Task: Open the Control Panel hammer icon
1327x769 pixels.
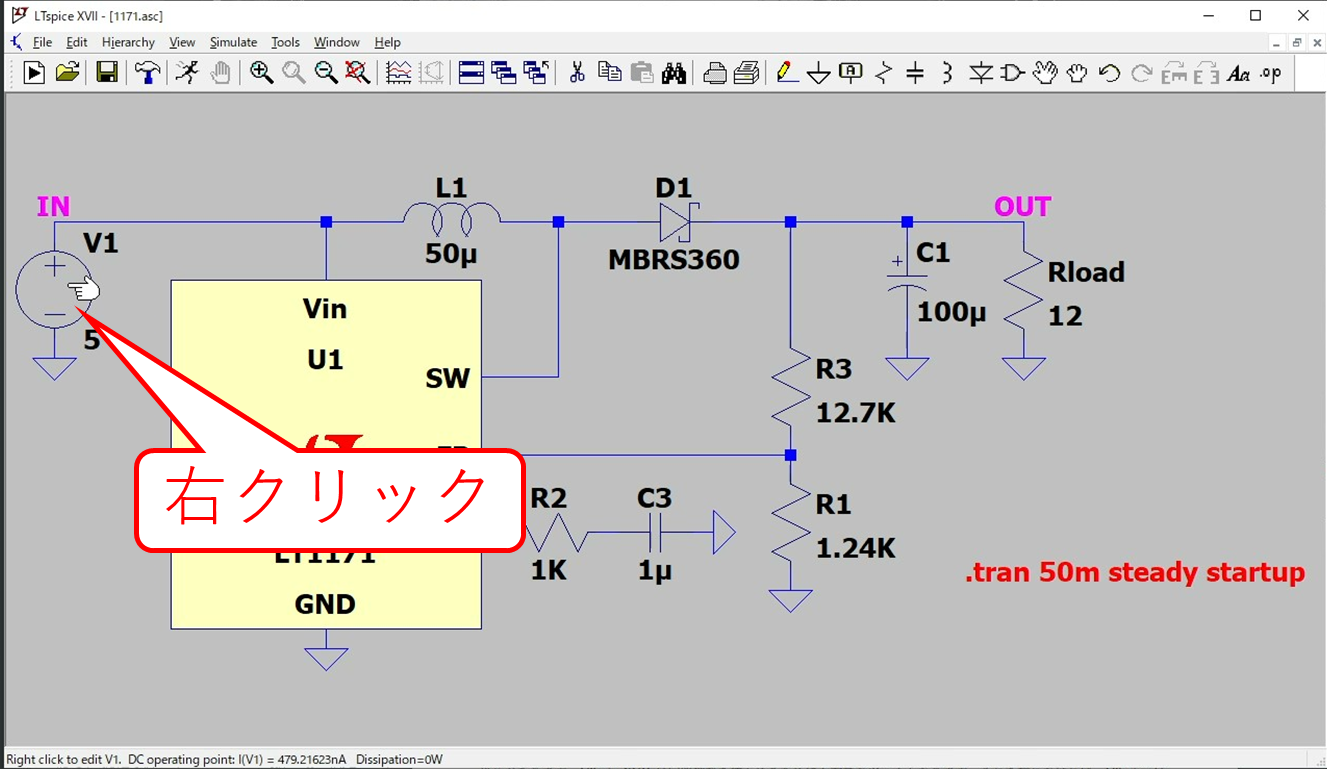Action: (148, 72)
